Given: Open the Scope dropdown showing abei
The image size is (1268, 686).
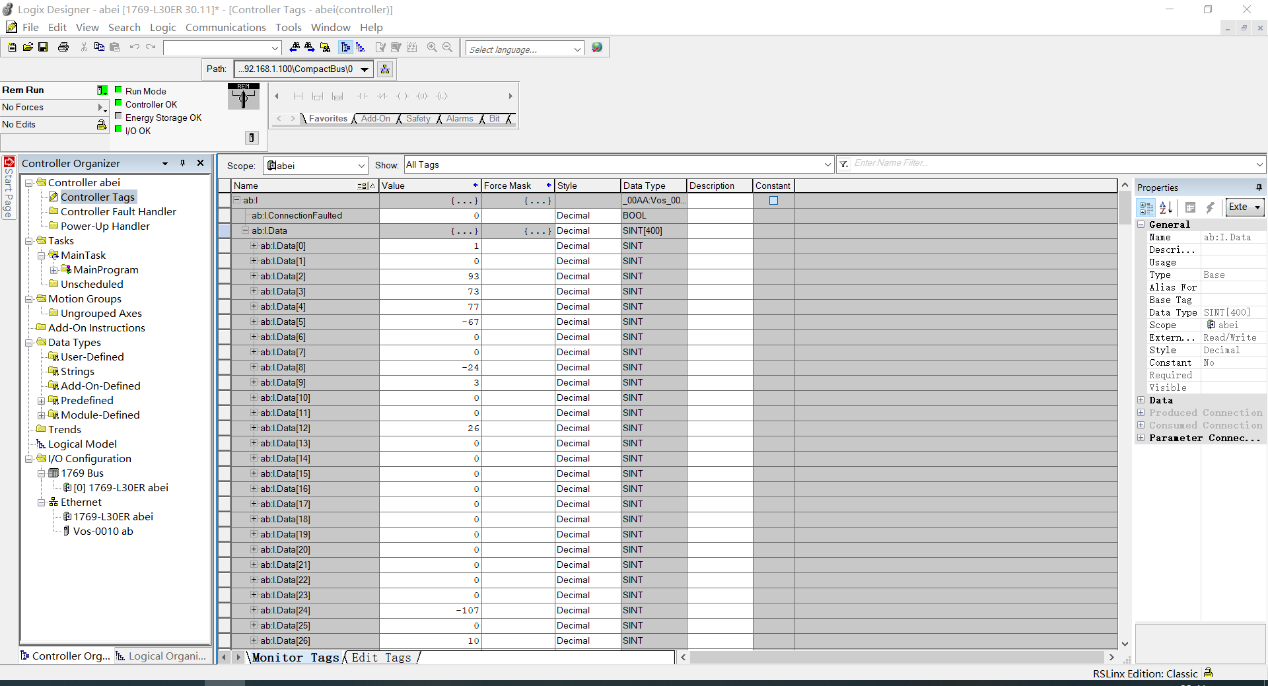Looking at the screenshot, I should coord(361,165).
